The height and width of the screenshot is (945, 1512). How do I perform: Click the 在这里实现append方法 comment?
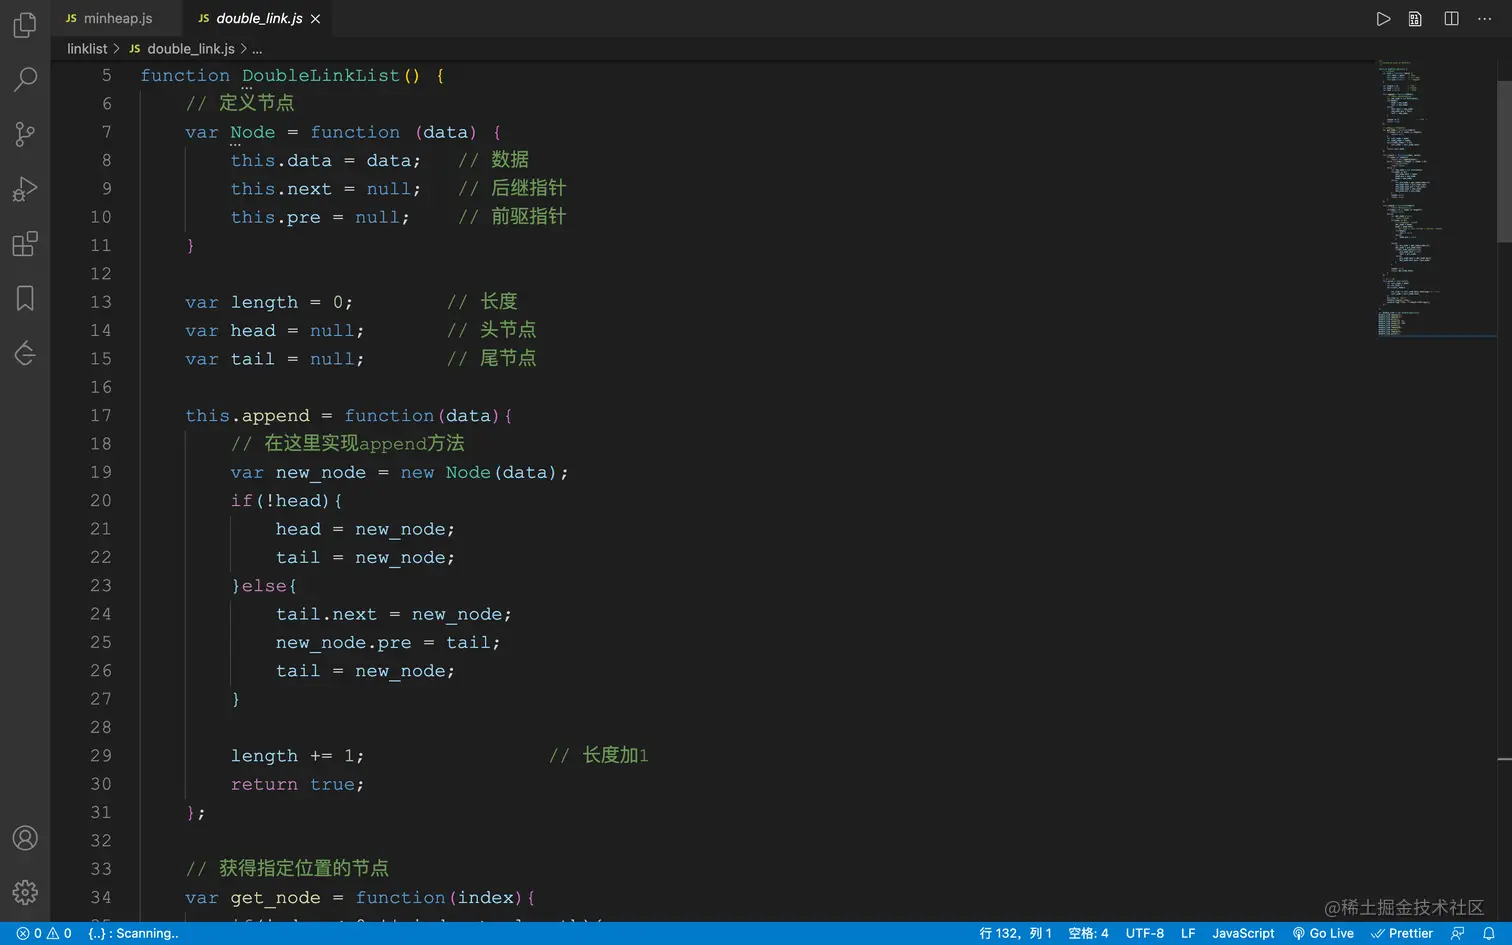pos(348,443)
